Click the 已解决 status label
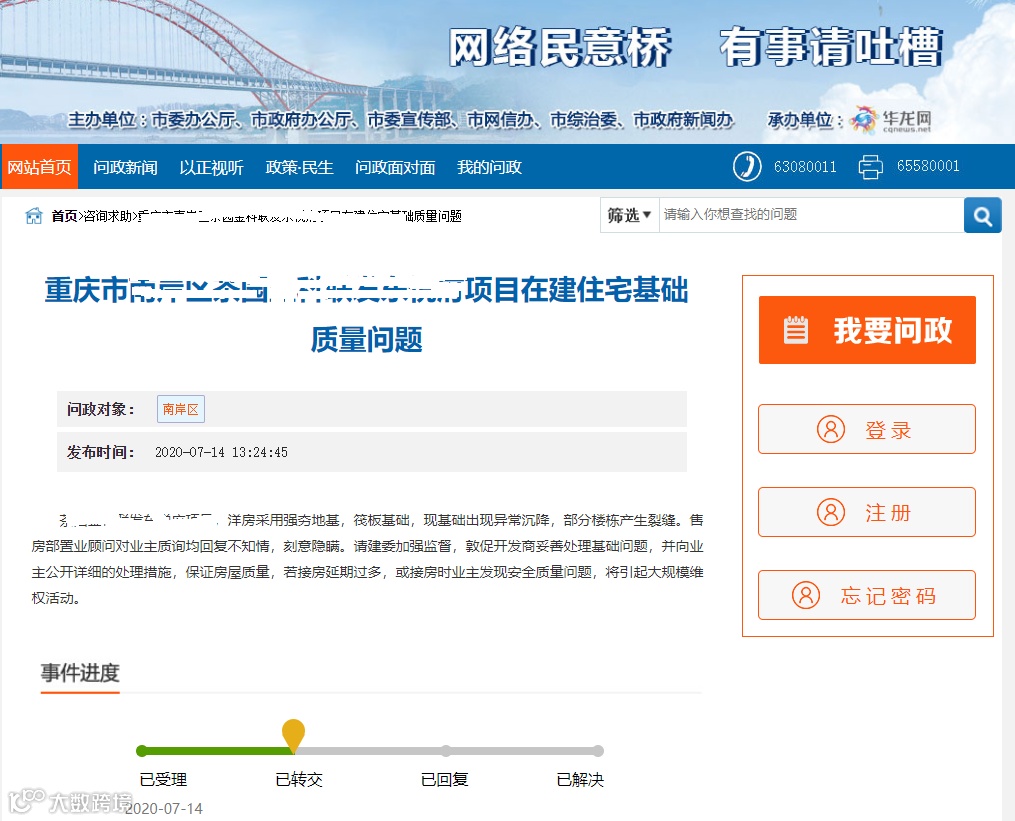Viewport: 1015px width, 821px height. click(x=580, y=780)
